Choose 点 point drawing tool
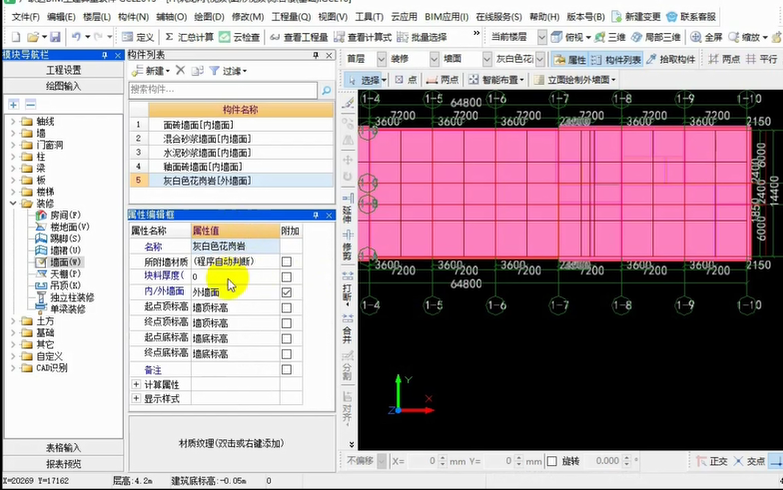 click(x=406, y=79)
